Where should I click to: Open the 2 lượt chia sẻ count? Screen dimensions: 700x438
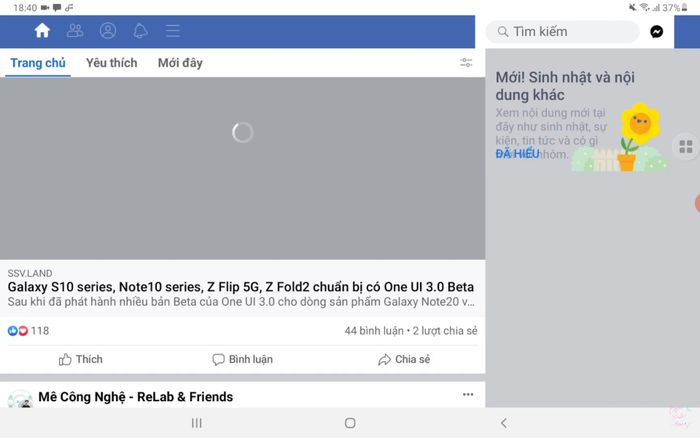tap(445, 331)
